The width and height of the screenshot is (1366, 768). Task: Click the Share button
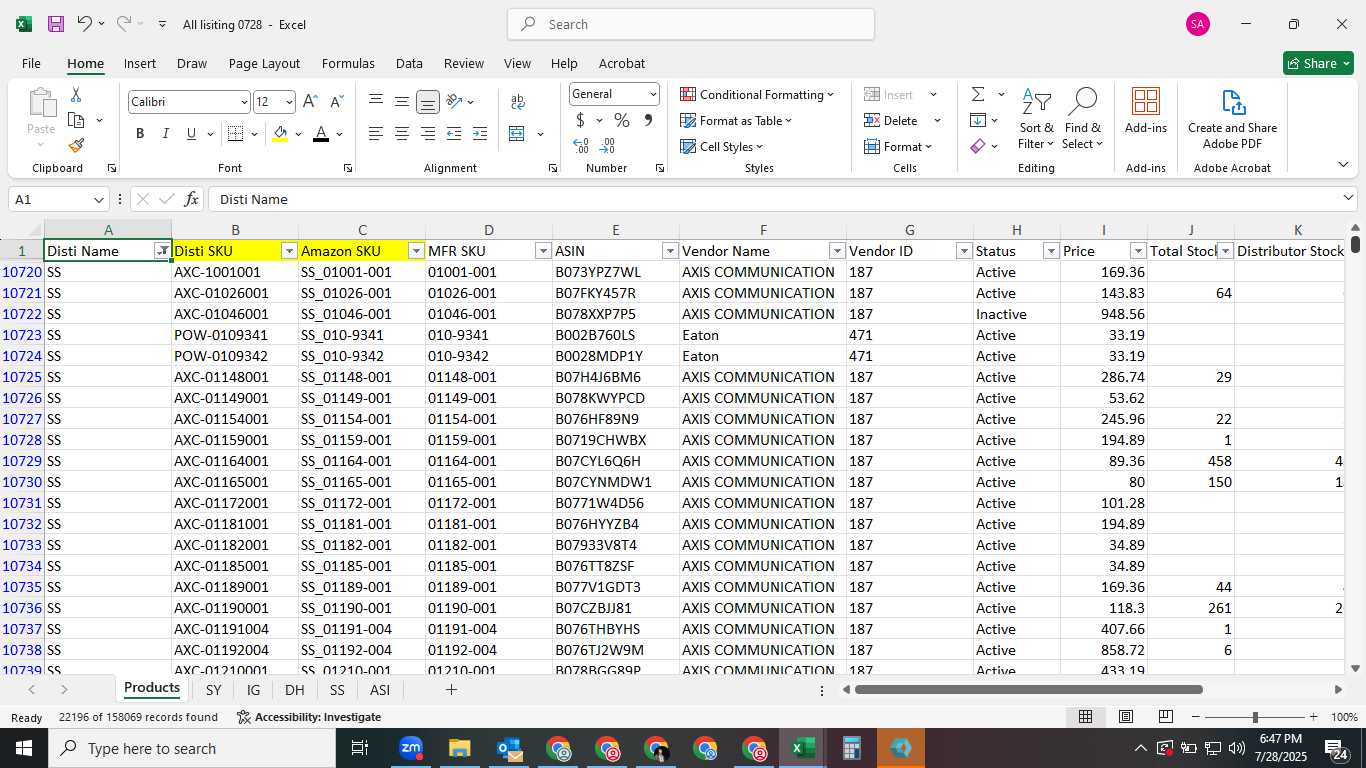[1318, 63]
